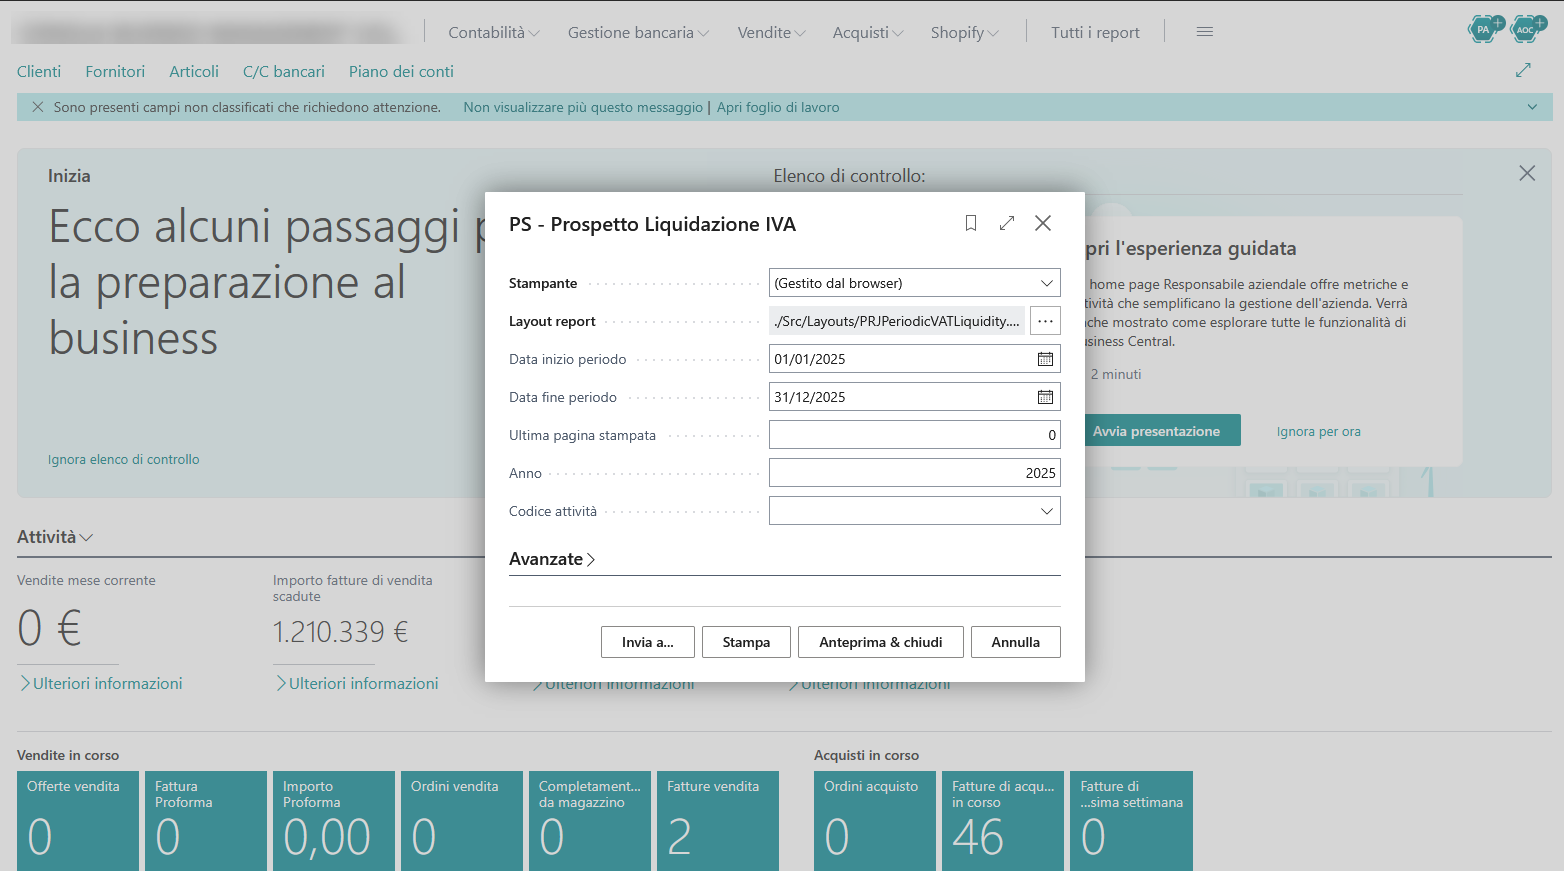Click Non visualizzare più questo messaggio
The height and width of the screenshot is (871, 1564).
pos(583,107)
